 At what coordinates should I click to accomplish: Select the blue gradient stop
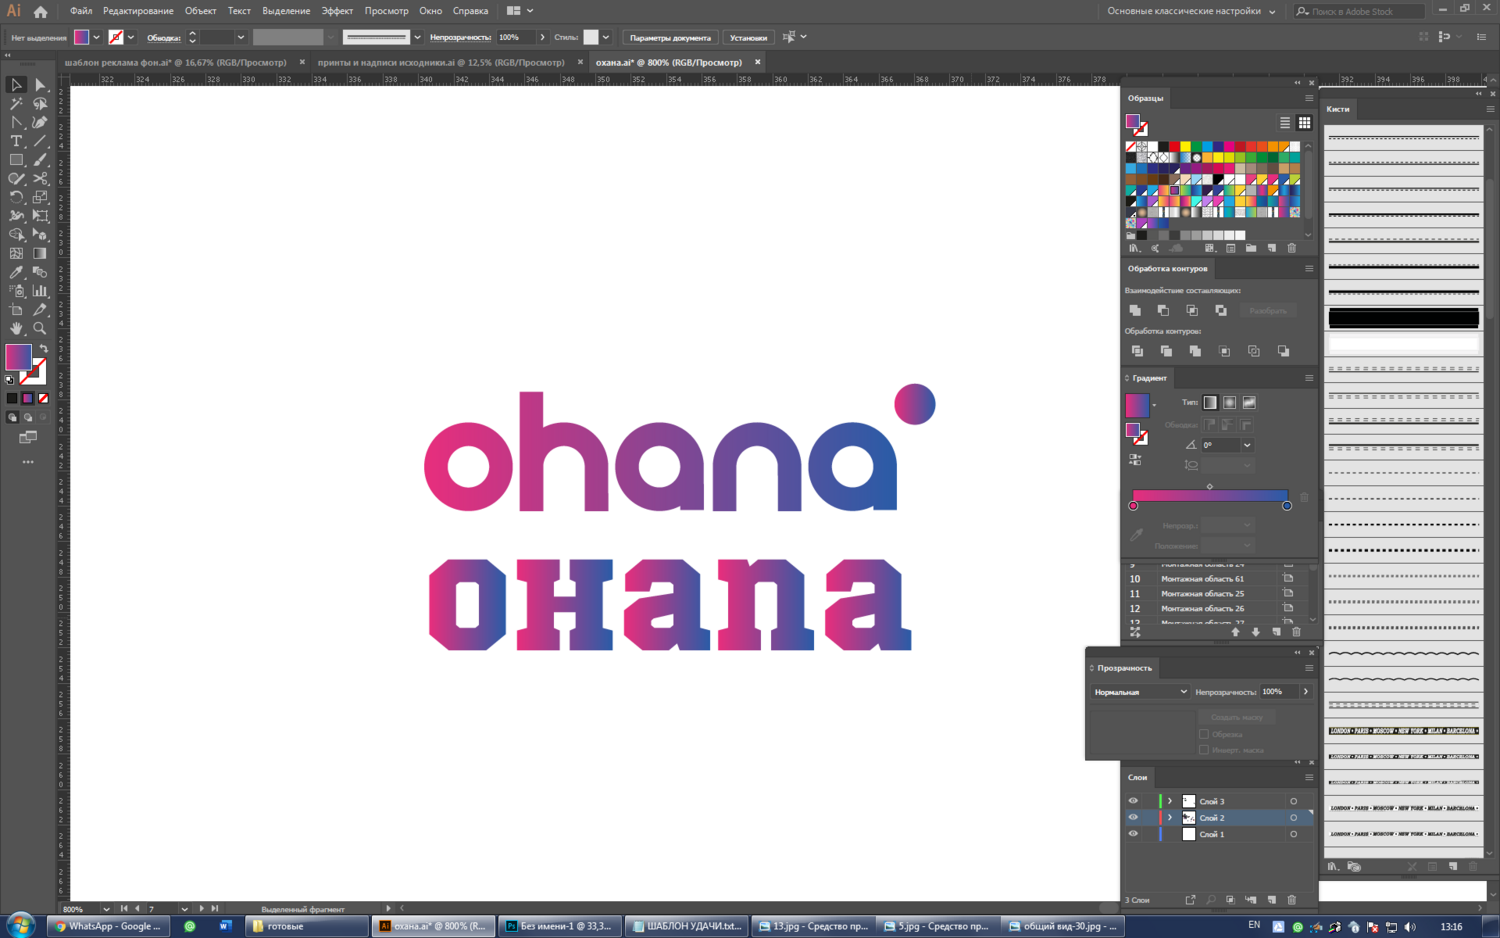(x=1287, y=506)
